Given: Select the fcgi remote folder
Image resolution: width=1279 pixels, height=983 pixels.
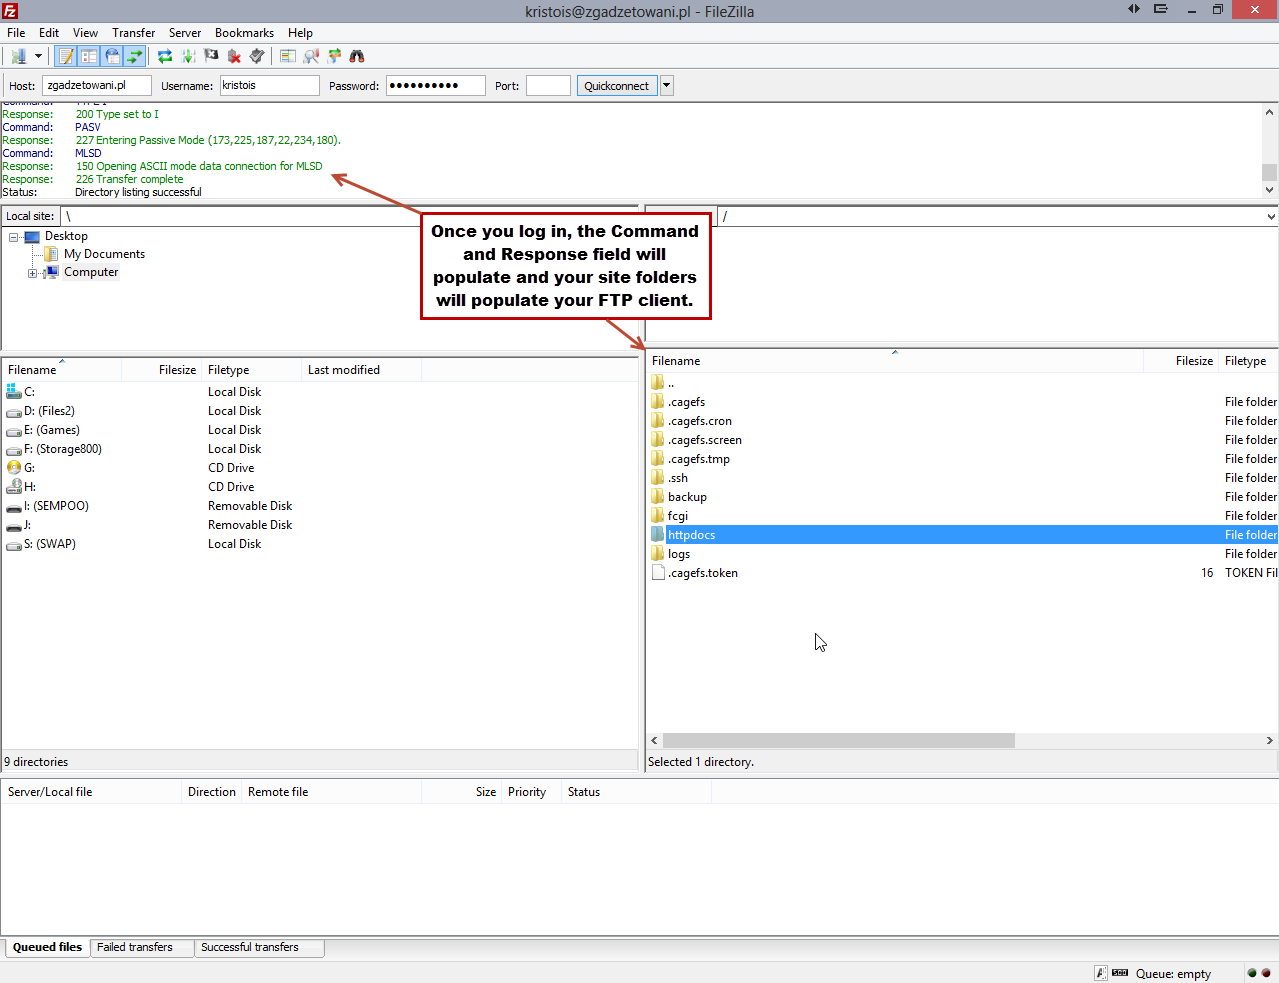Looking at the screenshot, I should click(963, 516).
